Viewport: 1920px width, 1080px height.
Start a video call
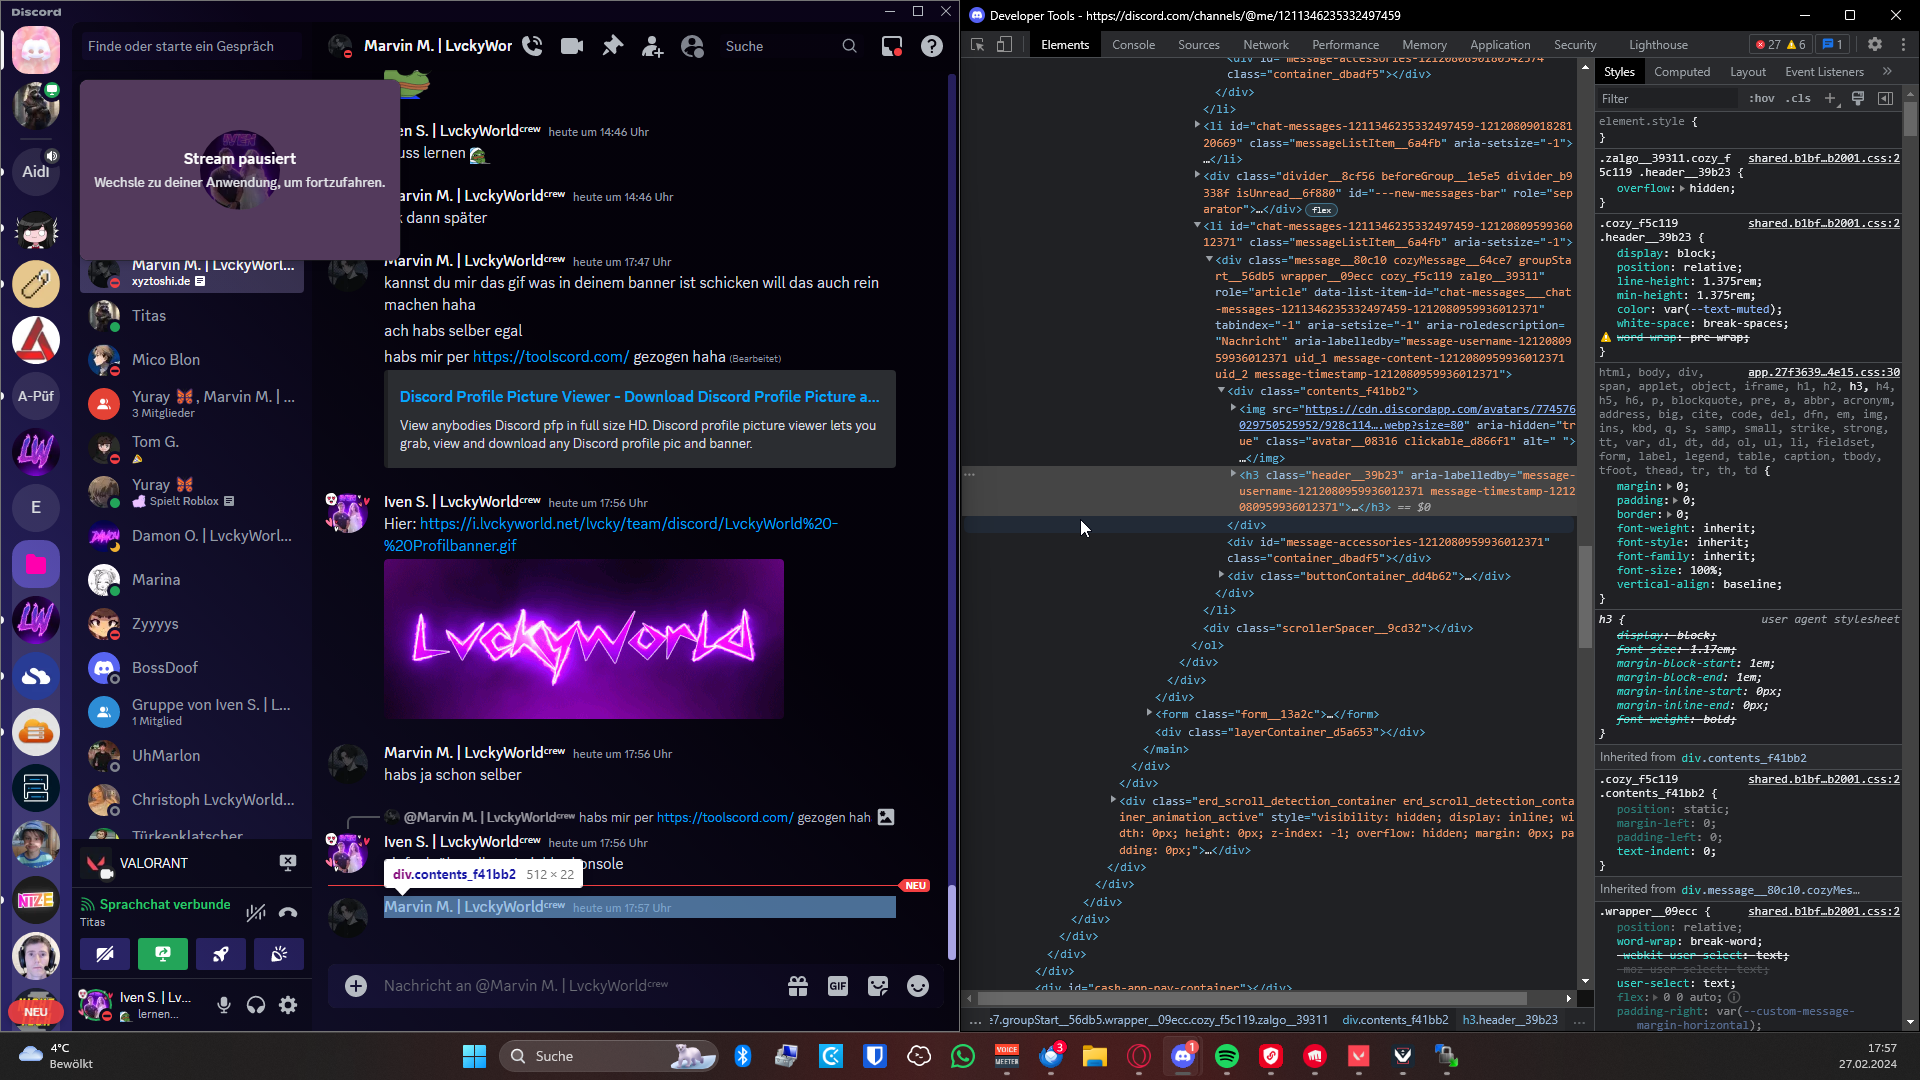[x=572, y=46]
